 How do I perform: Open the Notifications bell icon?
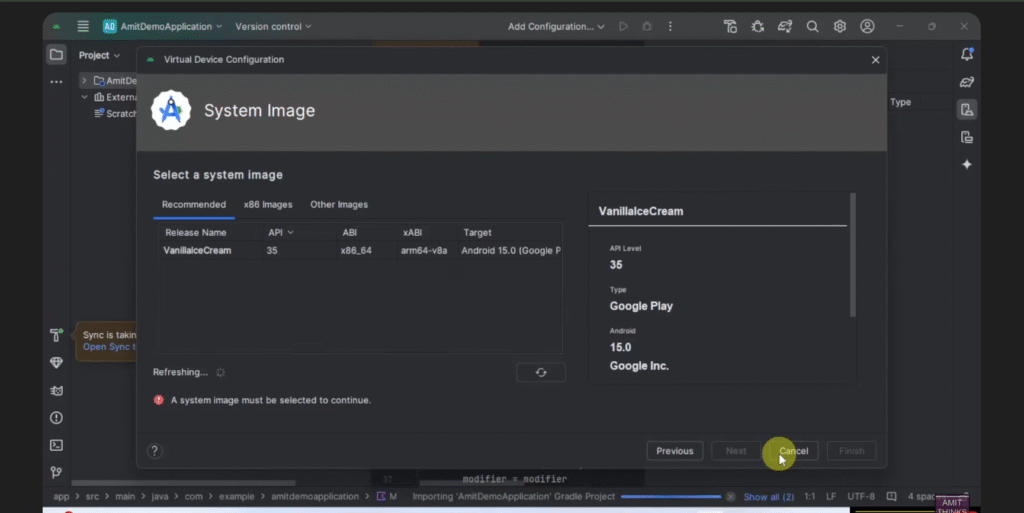click(967, 55)
